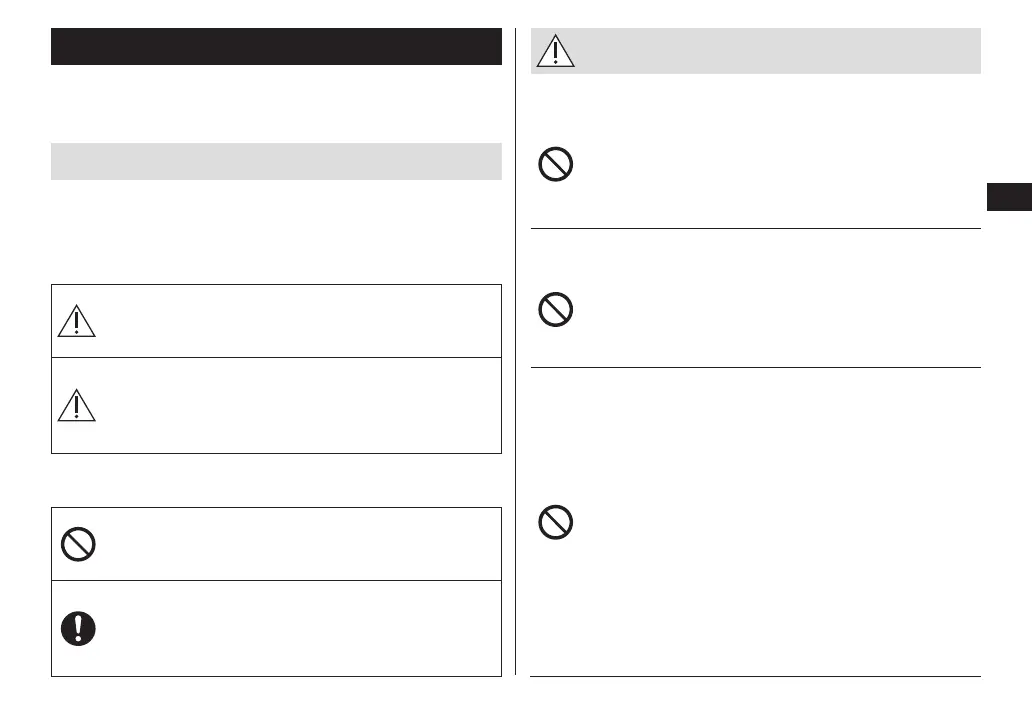This screenshot has height=726, width=1032.
Task: Click the middle prohibition icon in right column
Action: (556, 309)
